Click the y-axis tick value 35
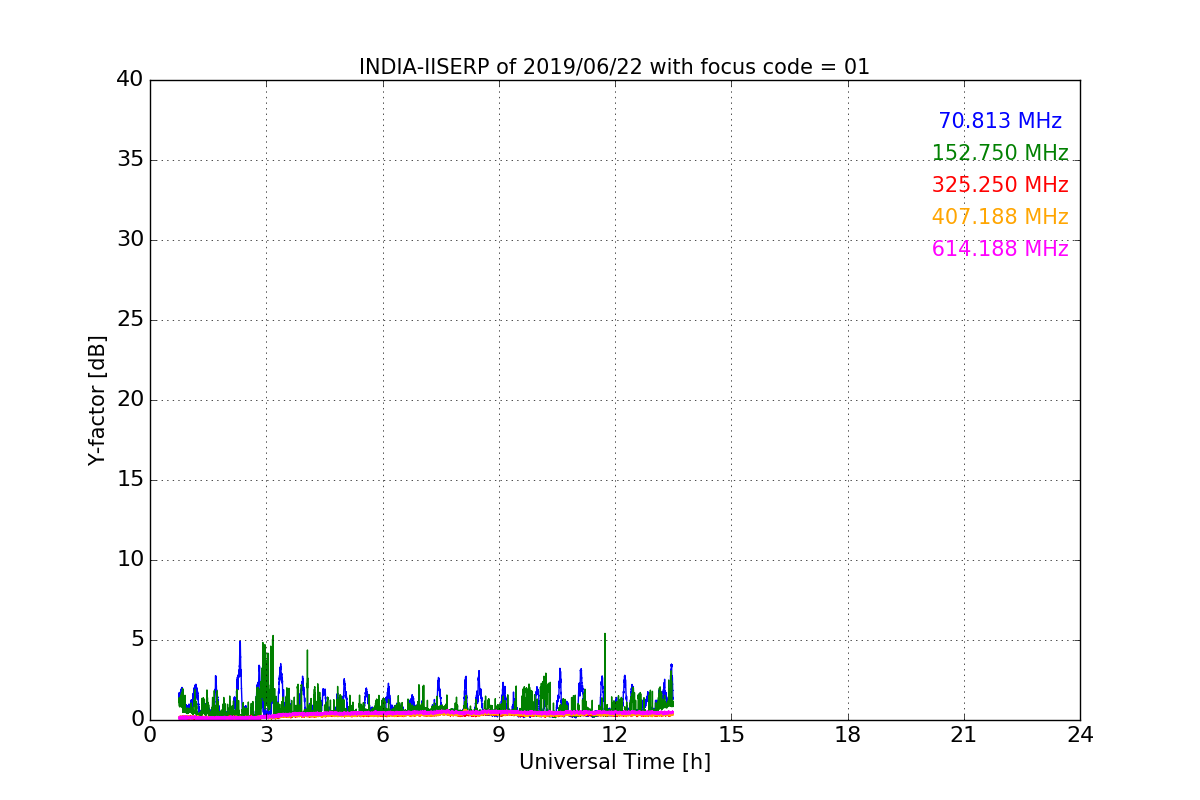The height and width of the screenshot is (800, 1200). tap(130, 160)
